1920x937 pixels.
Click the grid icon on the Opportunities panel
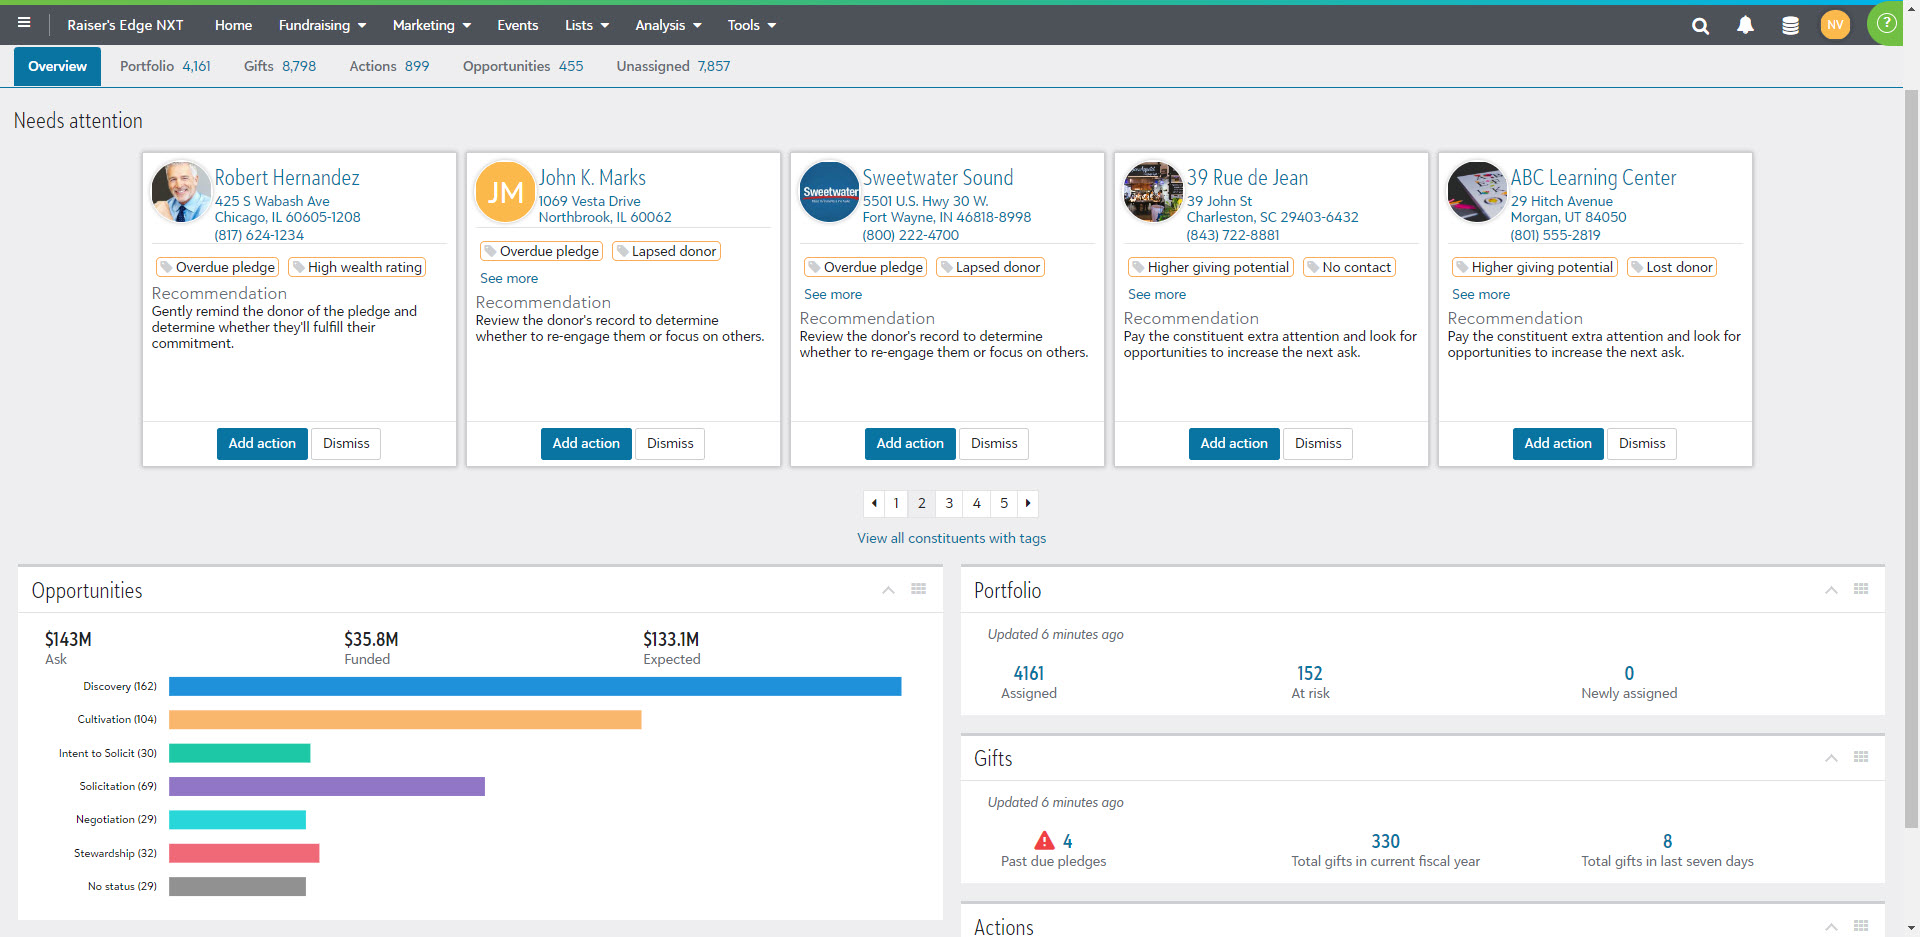tap(919, 589)
